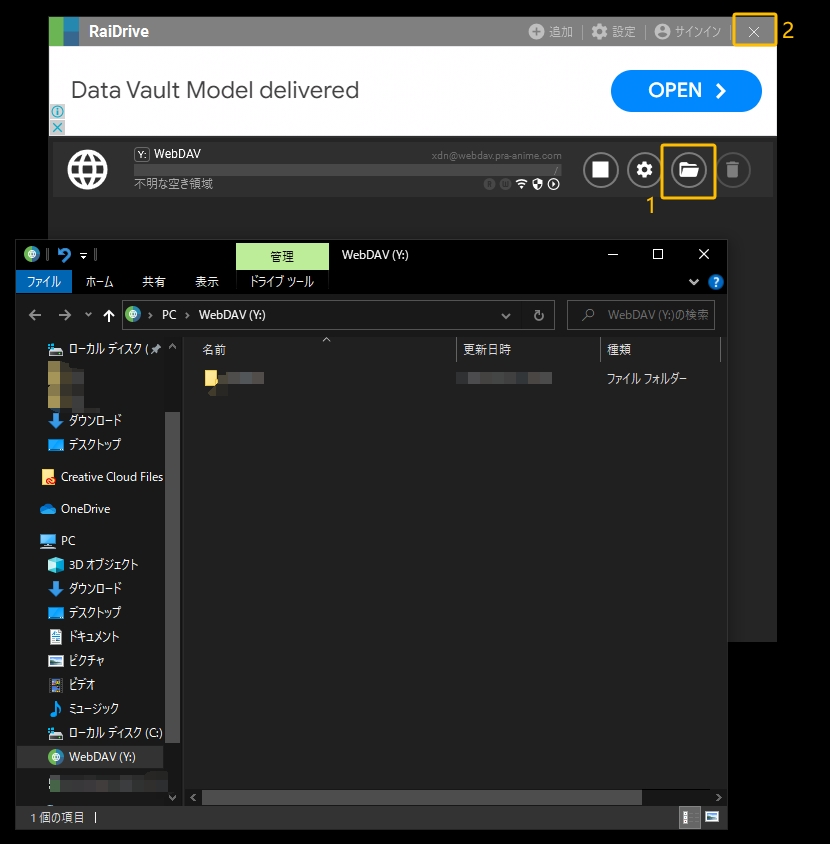Expand the Explorer ribbon chevron
830x844 pixels.
pos(695,282)
